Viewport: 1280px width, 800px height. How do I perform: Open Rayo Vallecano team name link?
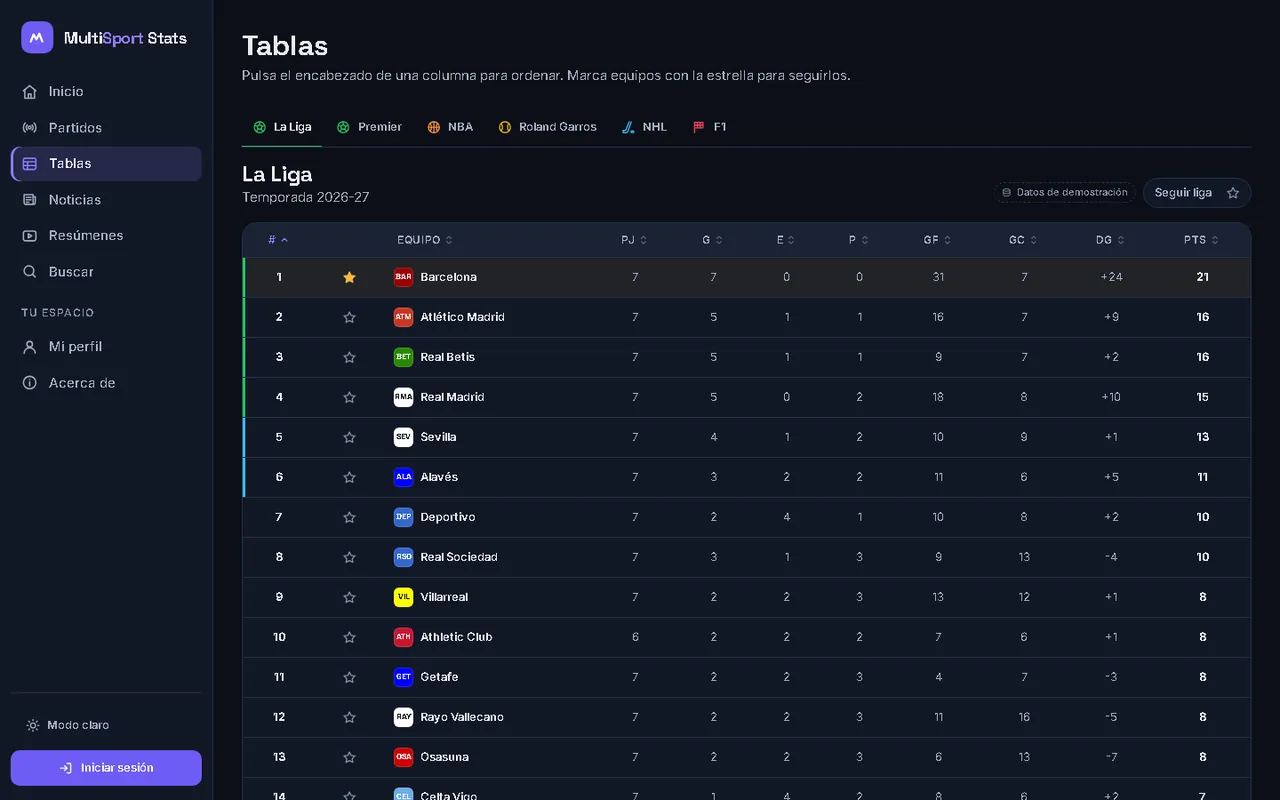tap(462, 717)
